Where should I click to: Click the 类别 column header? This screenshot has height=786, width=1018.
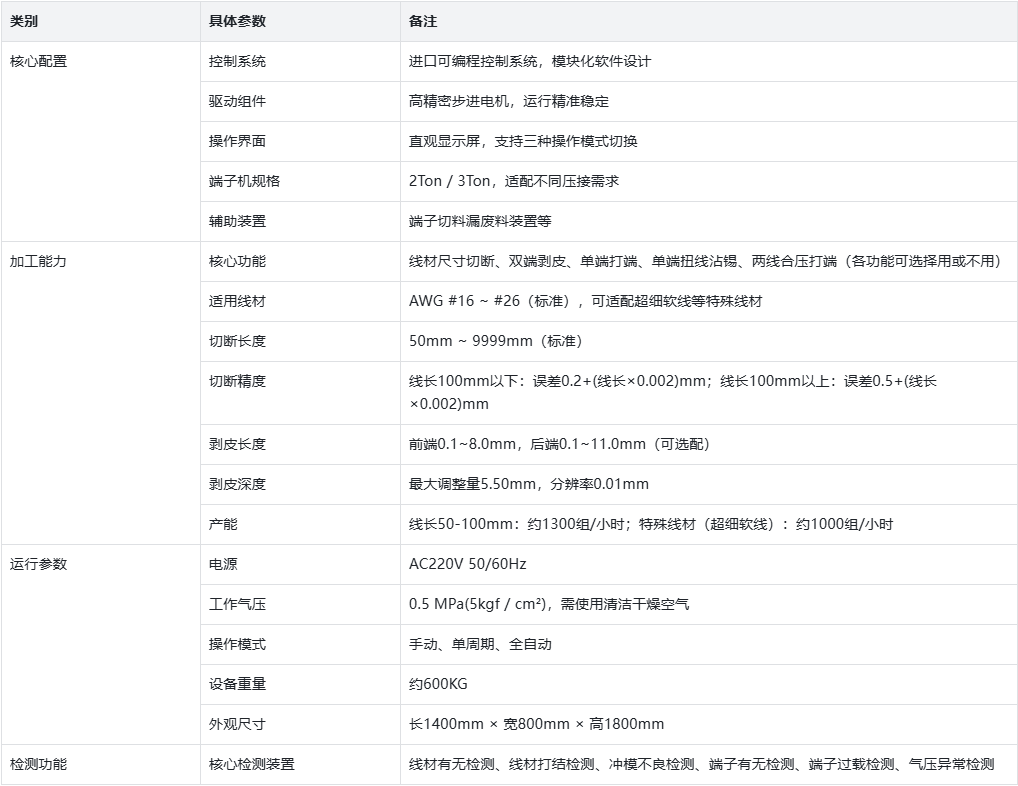24,21
